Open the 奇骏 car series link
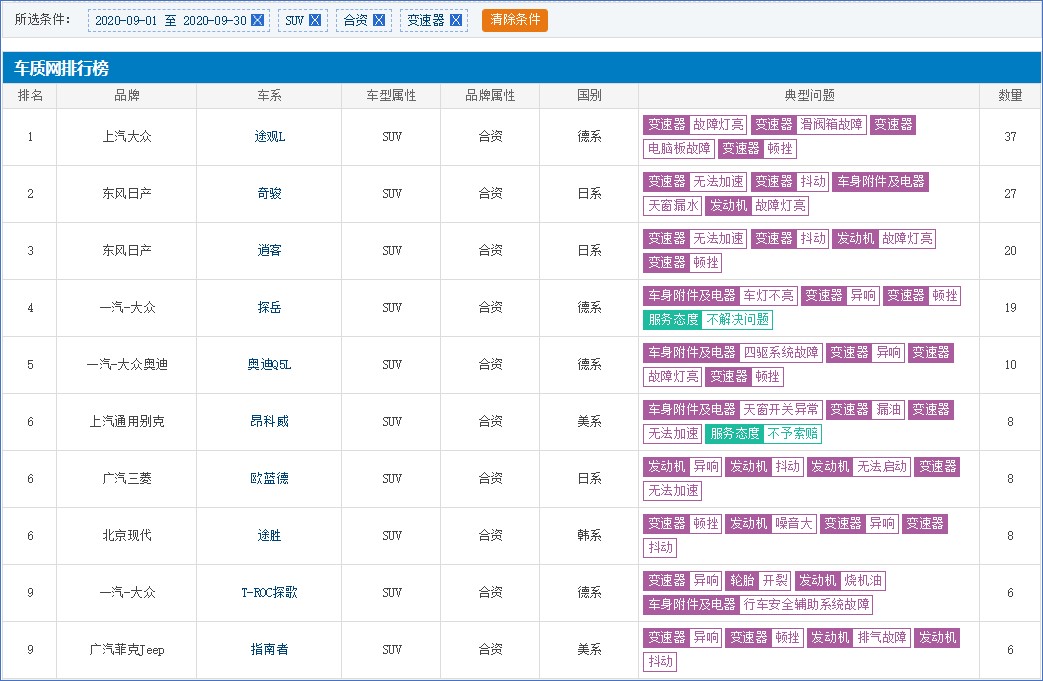Image resolution: width=1043 pixels, height=681 pixels. [x=269, y=194]
